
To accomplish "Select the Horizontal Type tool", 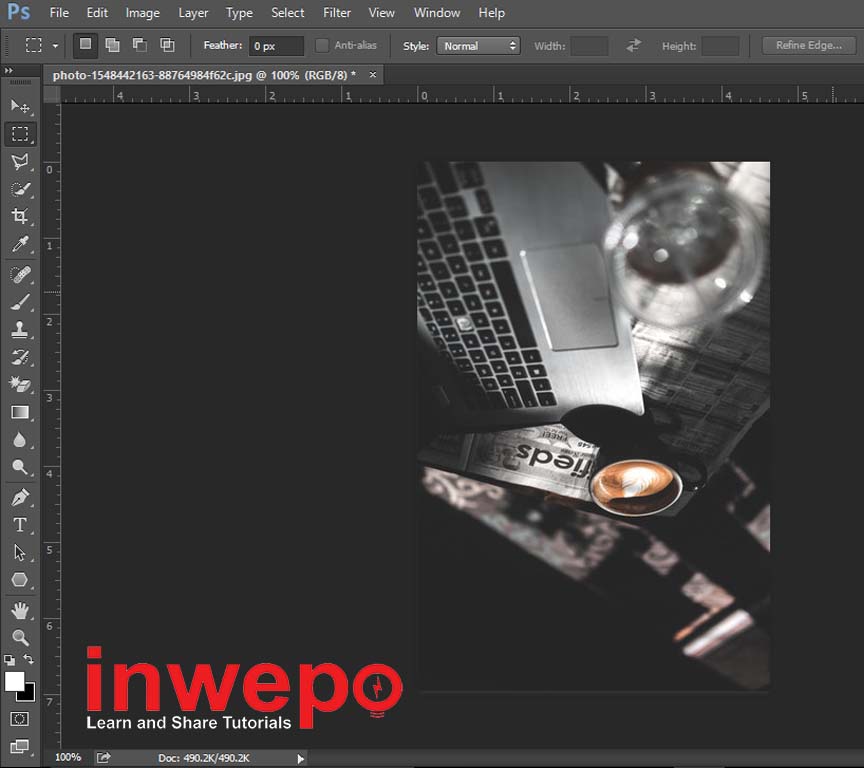I will point(19,525).
